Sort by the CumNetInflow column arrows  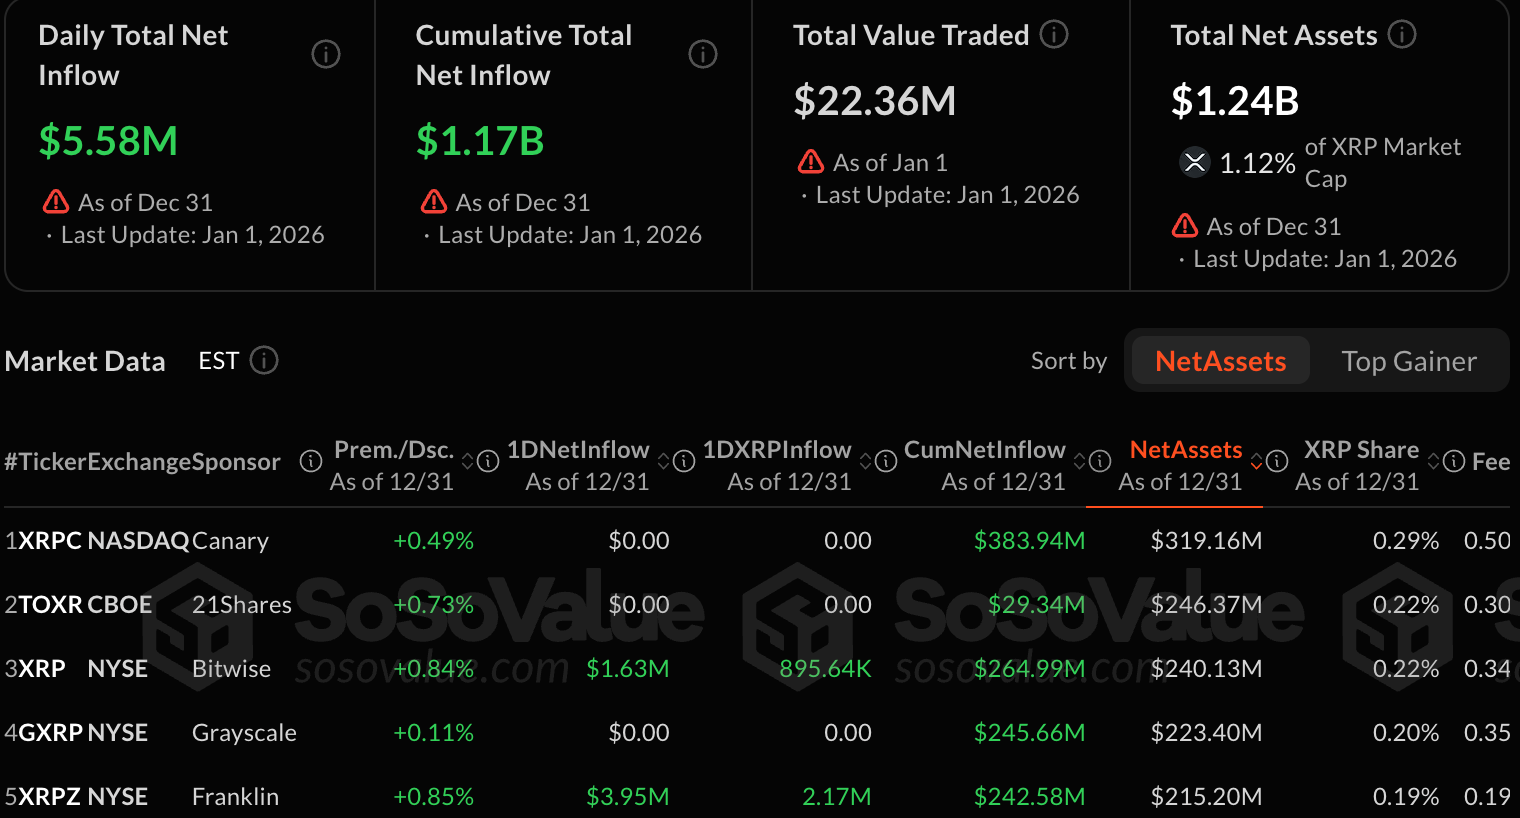tap(1079, 461)
